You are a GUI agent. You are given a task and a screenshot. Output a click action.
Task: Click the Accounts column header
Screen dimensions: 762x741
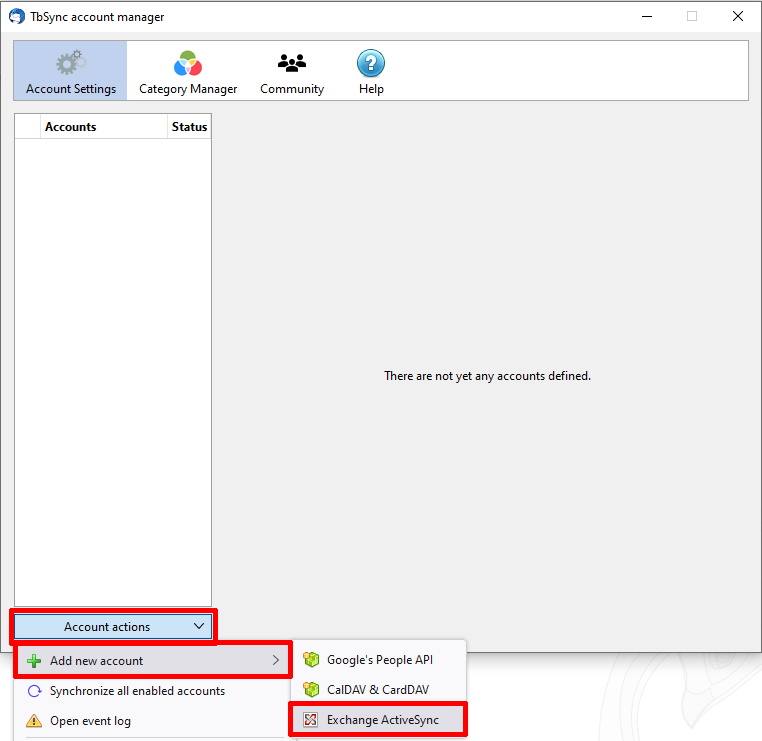(x=104, y=126)
